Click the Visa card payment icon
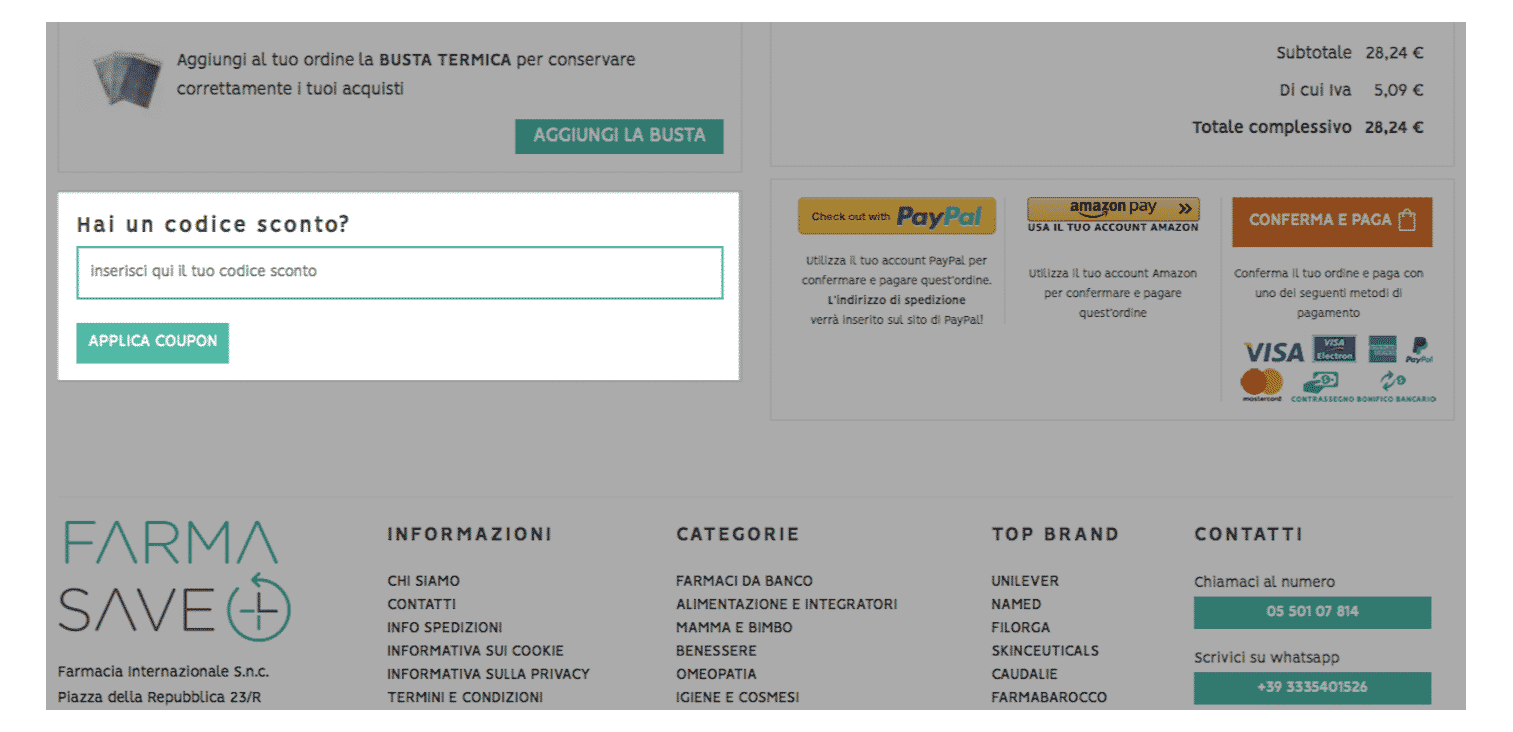The height and width of the screenshot is (732, 1513). point(1273,352)
